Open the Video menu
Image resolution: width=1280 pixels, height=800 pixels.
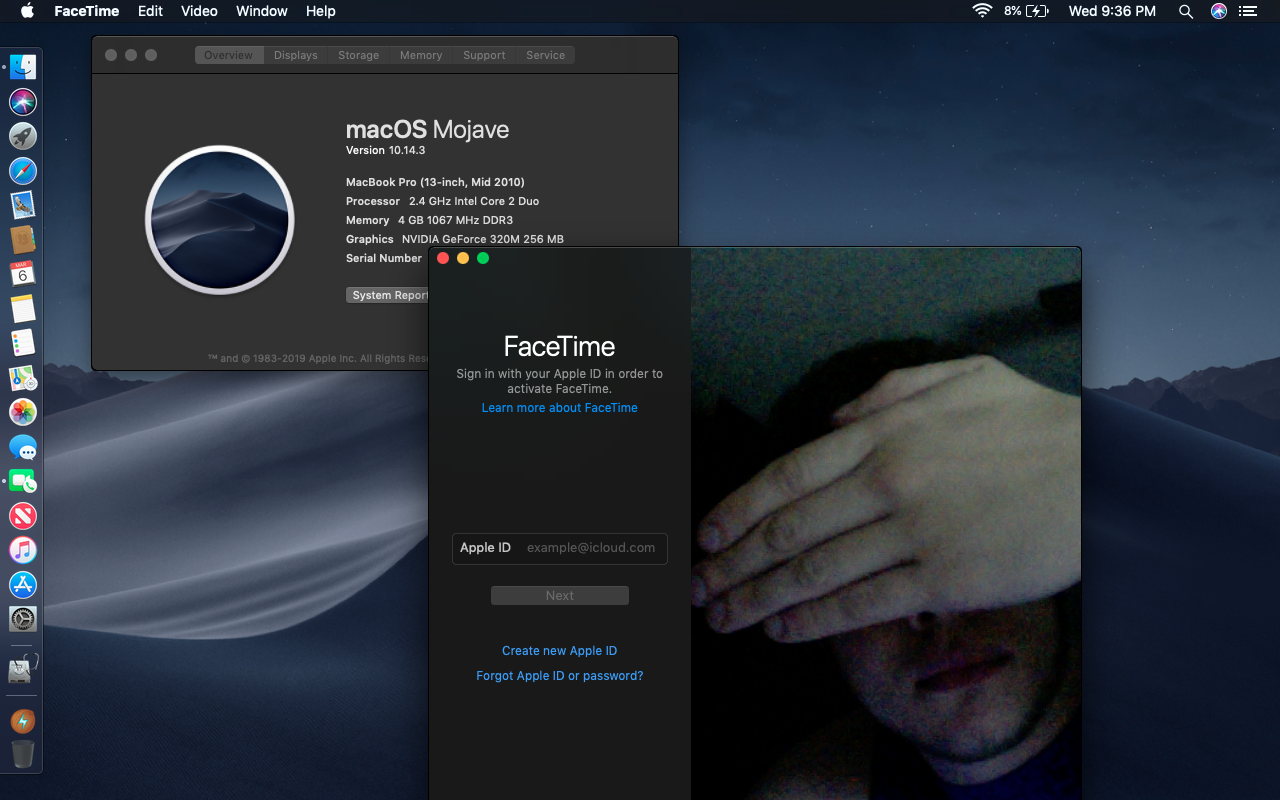(199, 11)
